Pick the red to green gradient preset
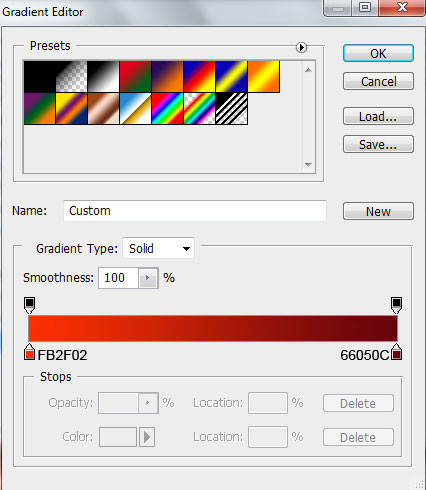 136,77
